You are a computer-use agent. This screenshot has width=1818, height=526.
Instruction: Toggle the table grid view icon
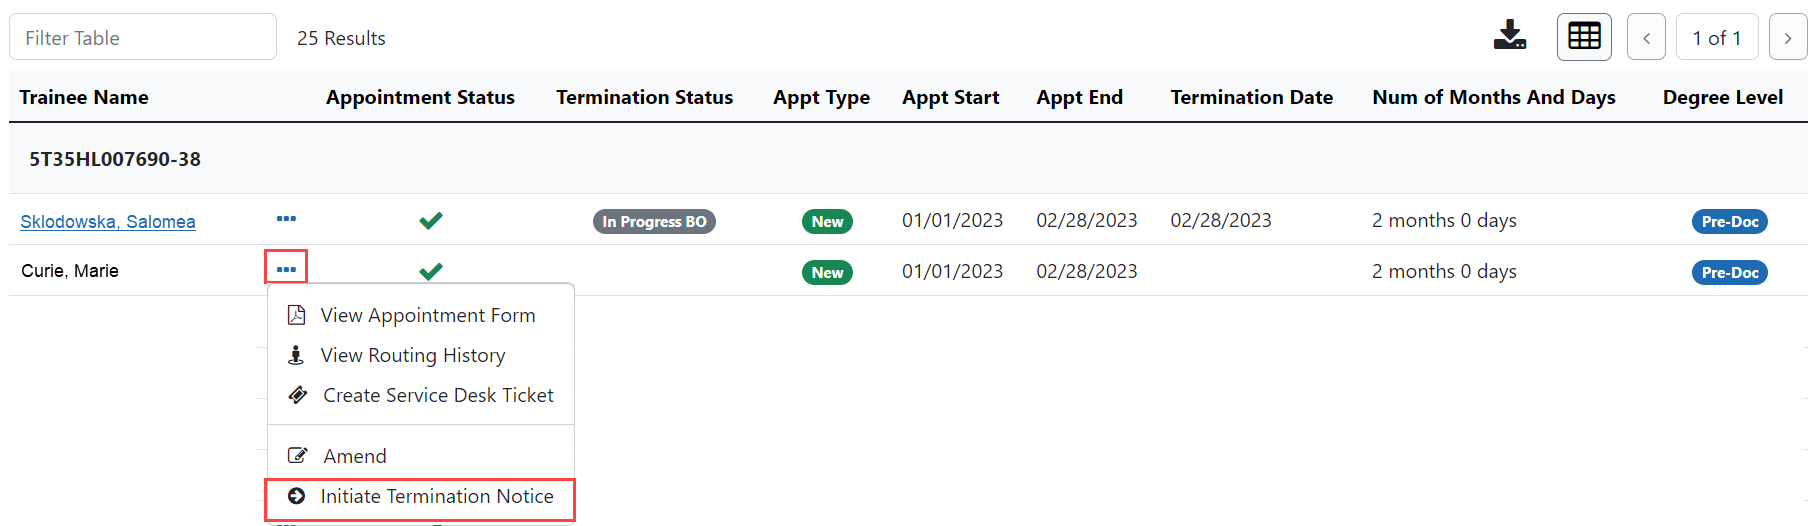click(1584, 37)
